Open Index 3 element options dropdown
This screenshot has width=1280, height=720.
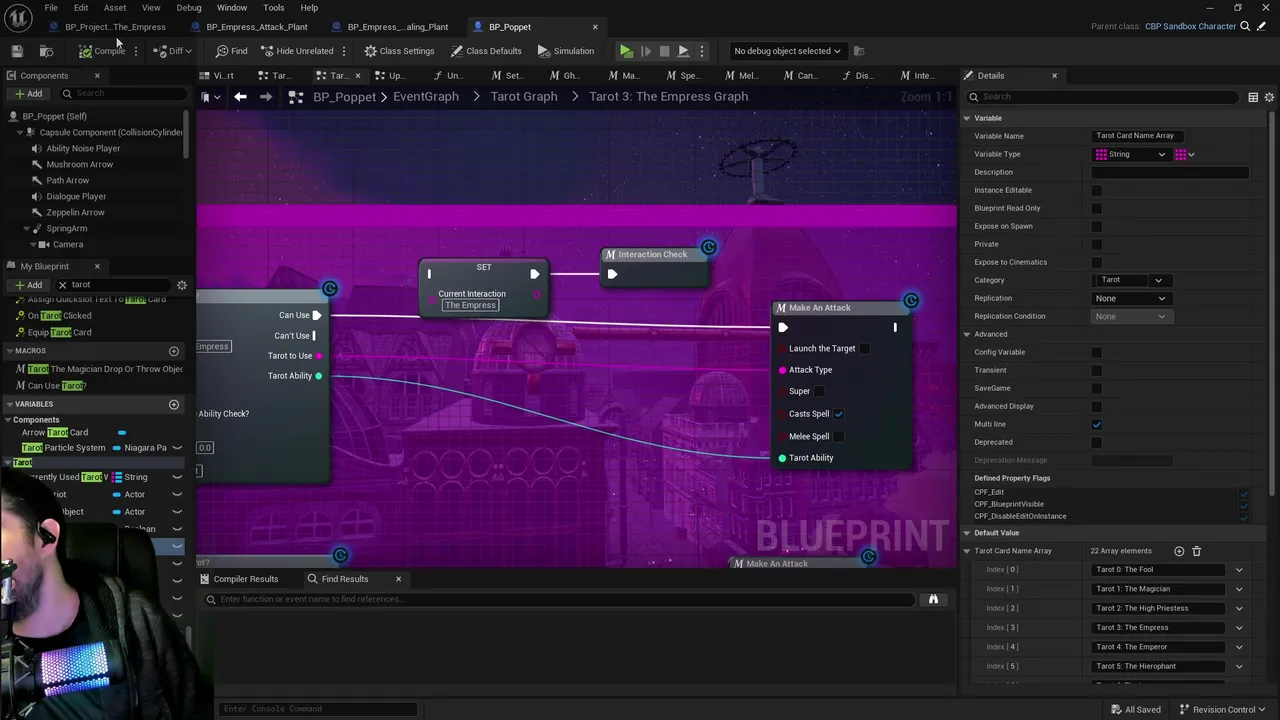pos(1238,628)
